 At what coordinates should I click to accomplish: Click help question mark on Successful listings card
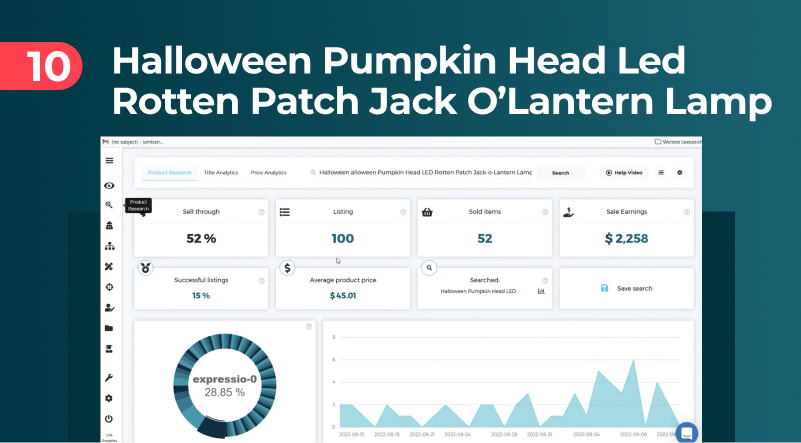point(262,281)
